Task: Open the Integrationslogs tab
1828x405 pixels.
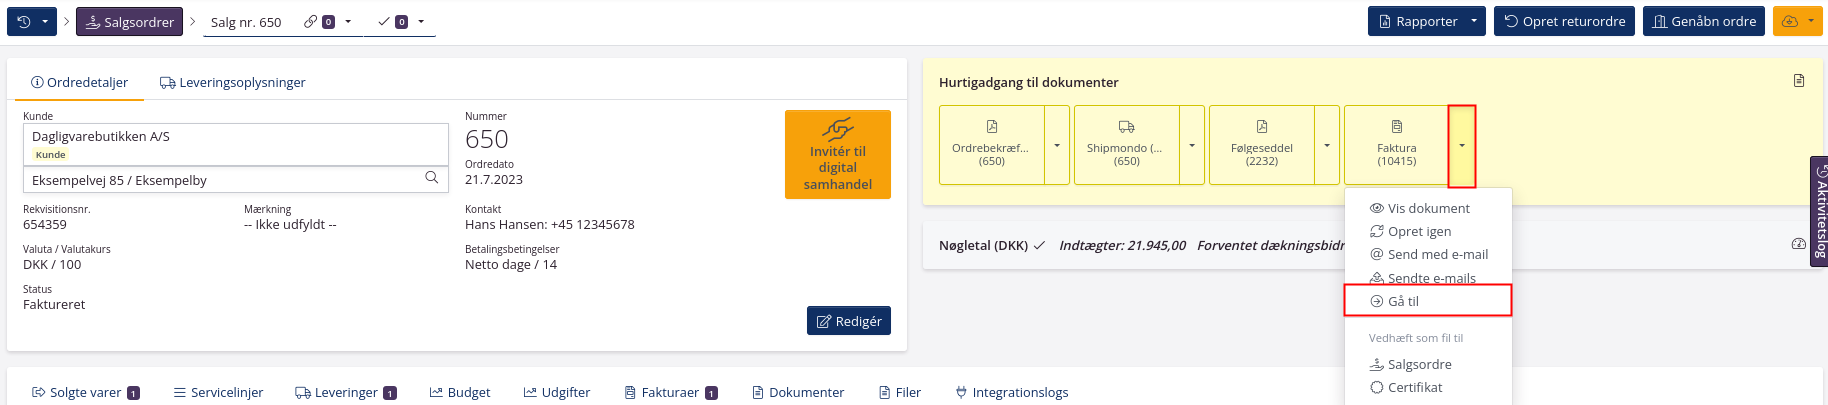Action: pos(1012,392)
